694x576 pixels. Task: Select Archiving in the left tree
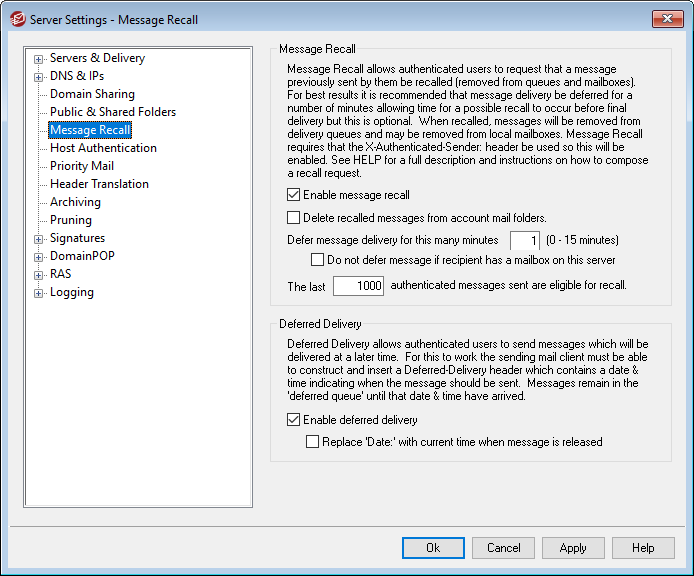[x=75, y=202]
